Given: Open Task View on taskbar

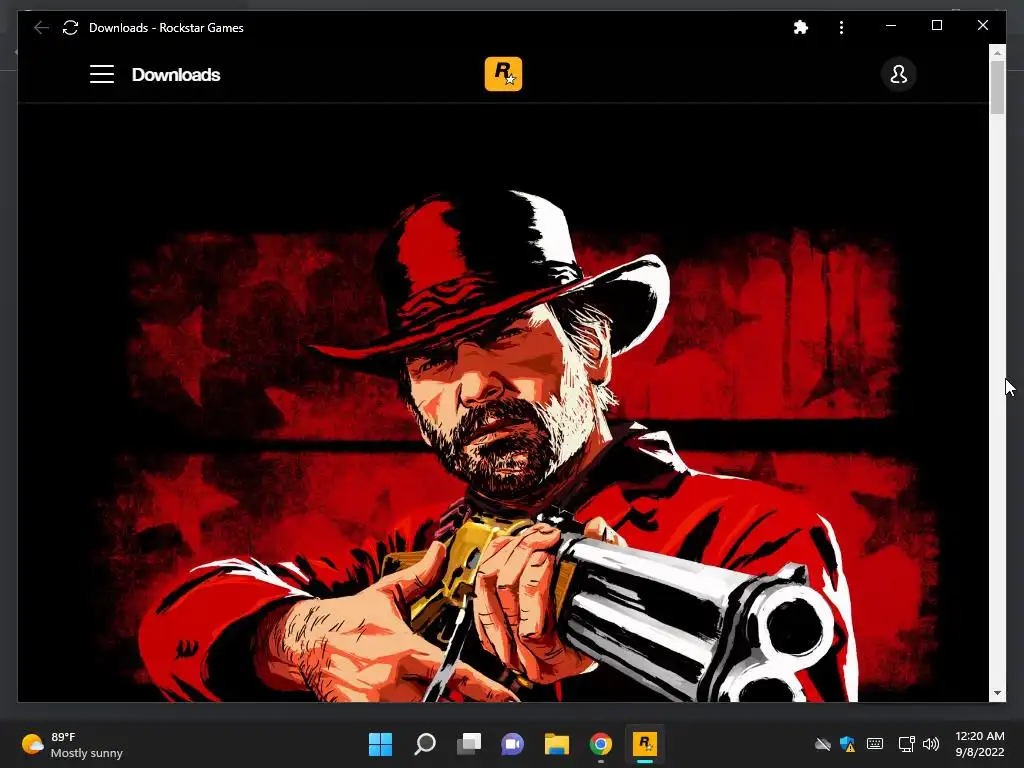Looking at the screenshot, I should [x=468, y=744].
